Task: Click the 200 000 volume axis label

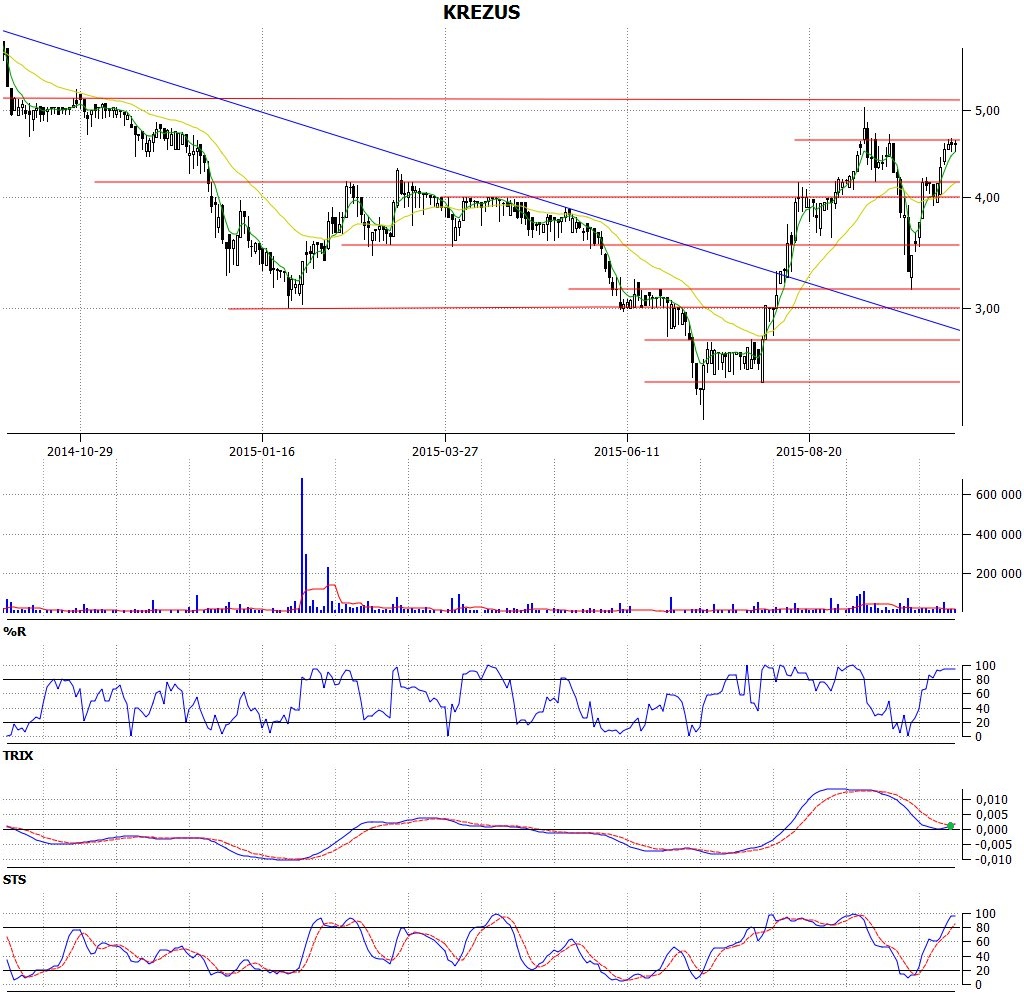Action: coord(999,574)
